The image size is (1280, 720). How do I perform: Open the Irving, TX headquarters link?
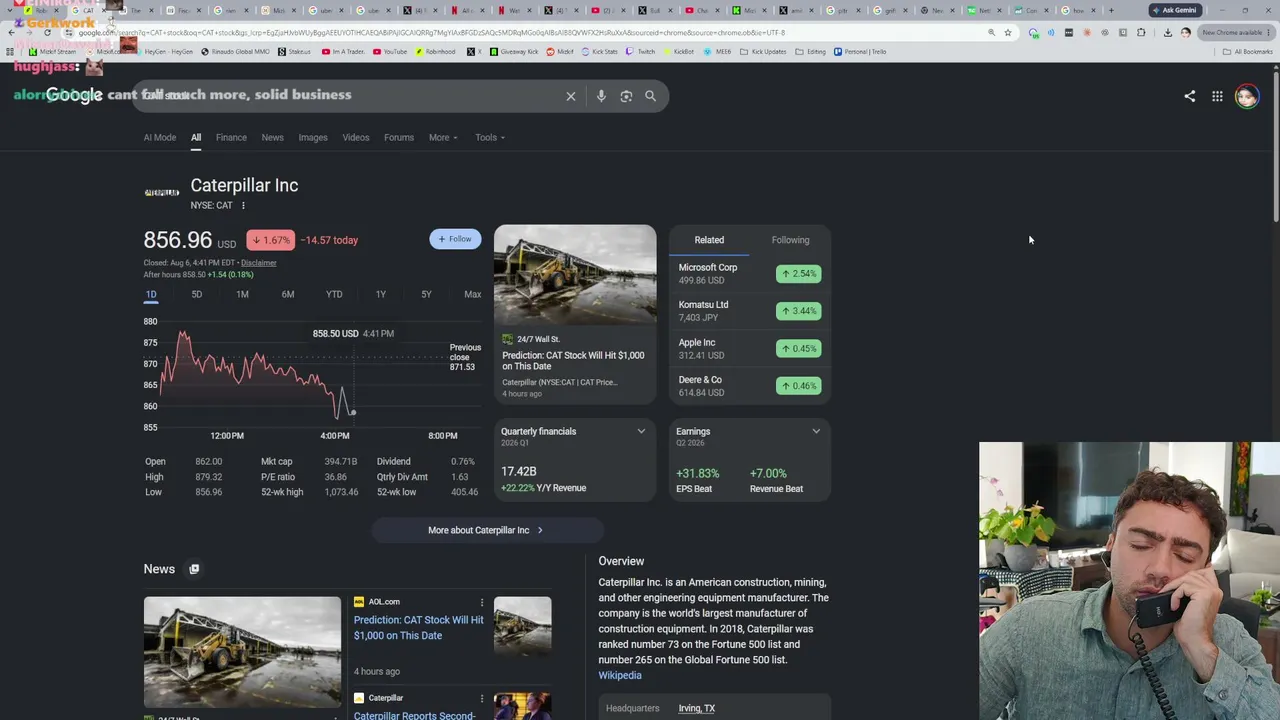coord(697,709)
